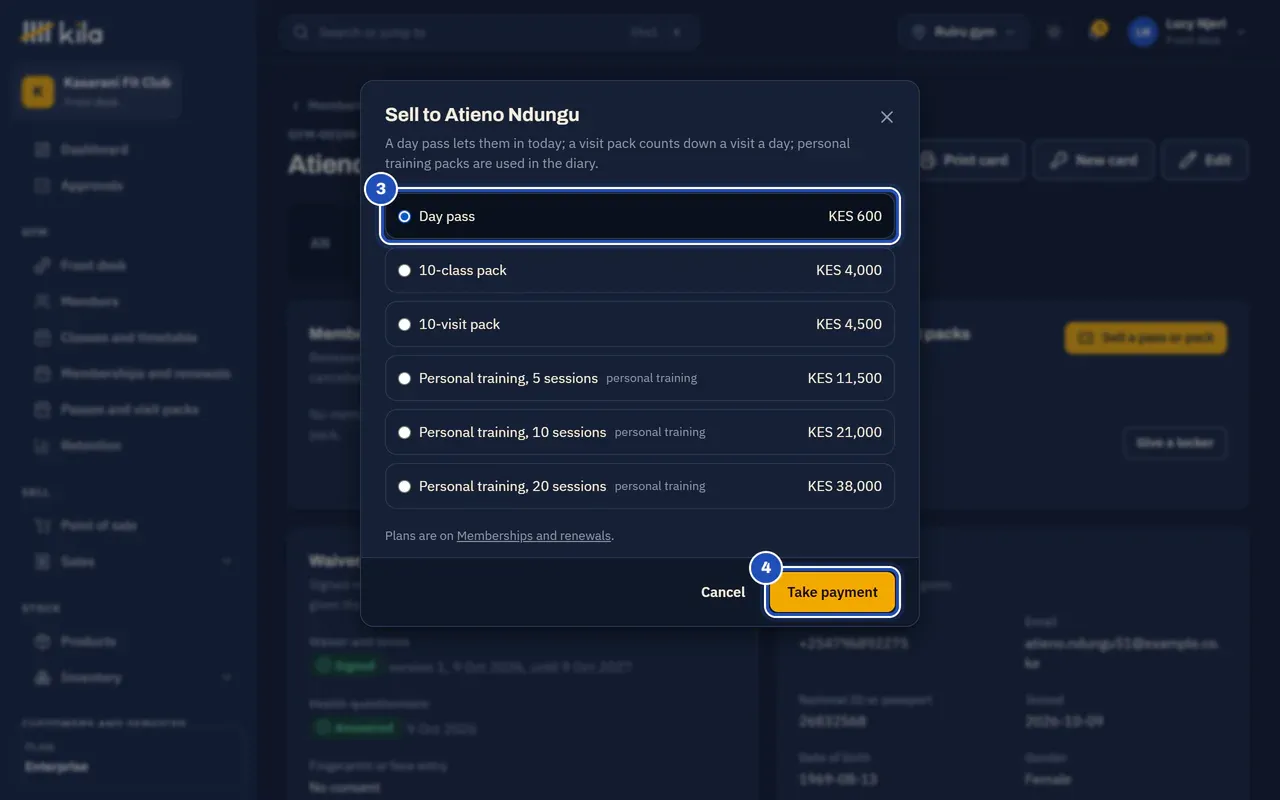
Task: Open the Ruiru gym location dropdown
Action: [x=963, y=32]
